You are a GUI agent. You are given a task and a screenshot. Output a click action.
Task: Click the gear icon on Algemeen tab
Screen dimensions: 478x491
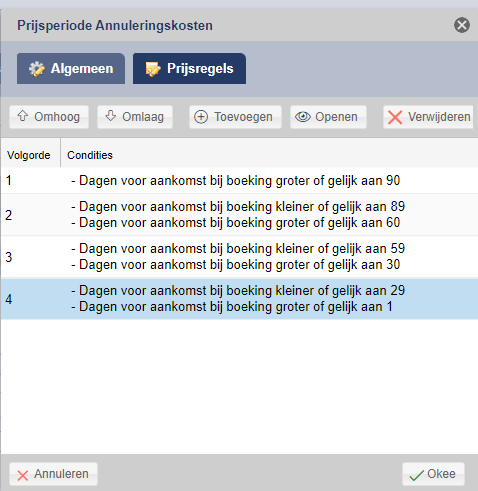(x=36, y=69)
